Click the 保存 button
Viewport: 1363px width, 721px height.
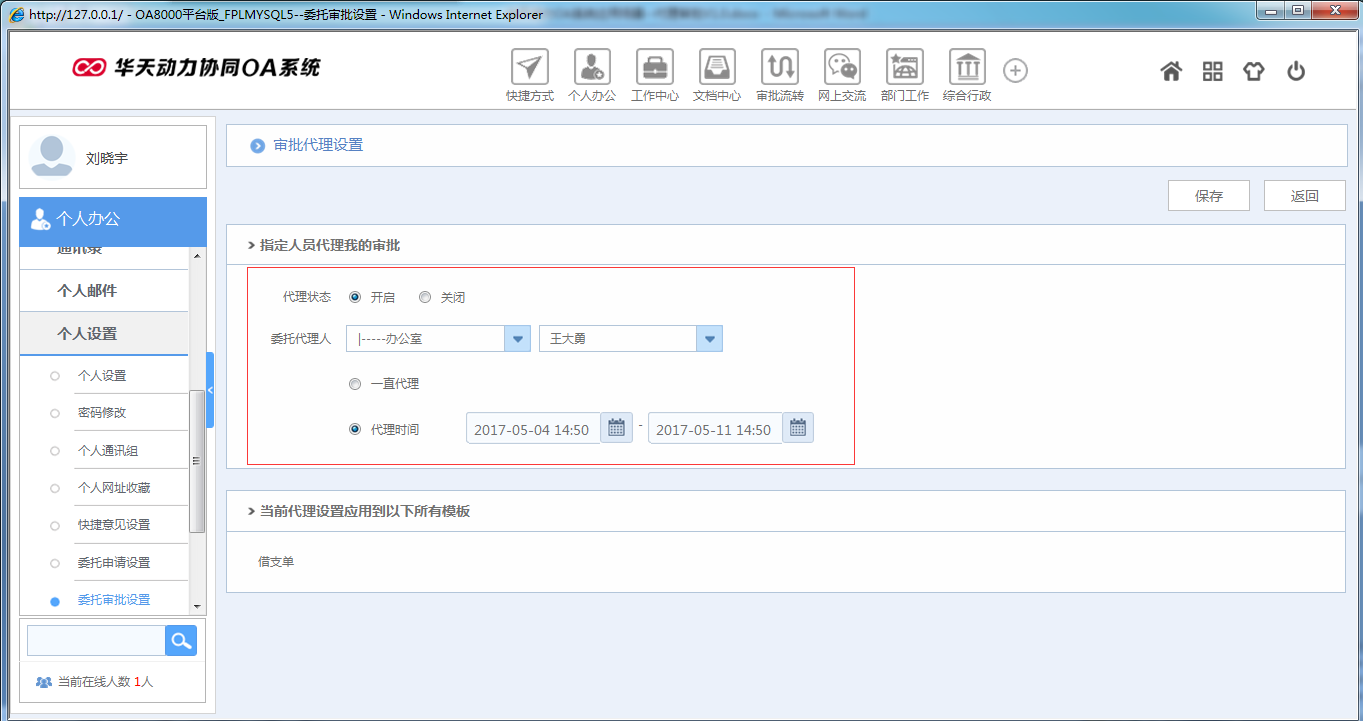pos(1208,195)
